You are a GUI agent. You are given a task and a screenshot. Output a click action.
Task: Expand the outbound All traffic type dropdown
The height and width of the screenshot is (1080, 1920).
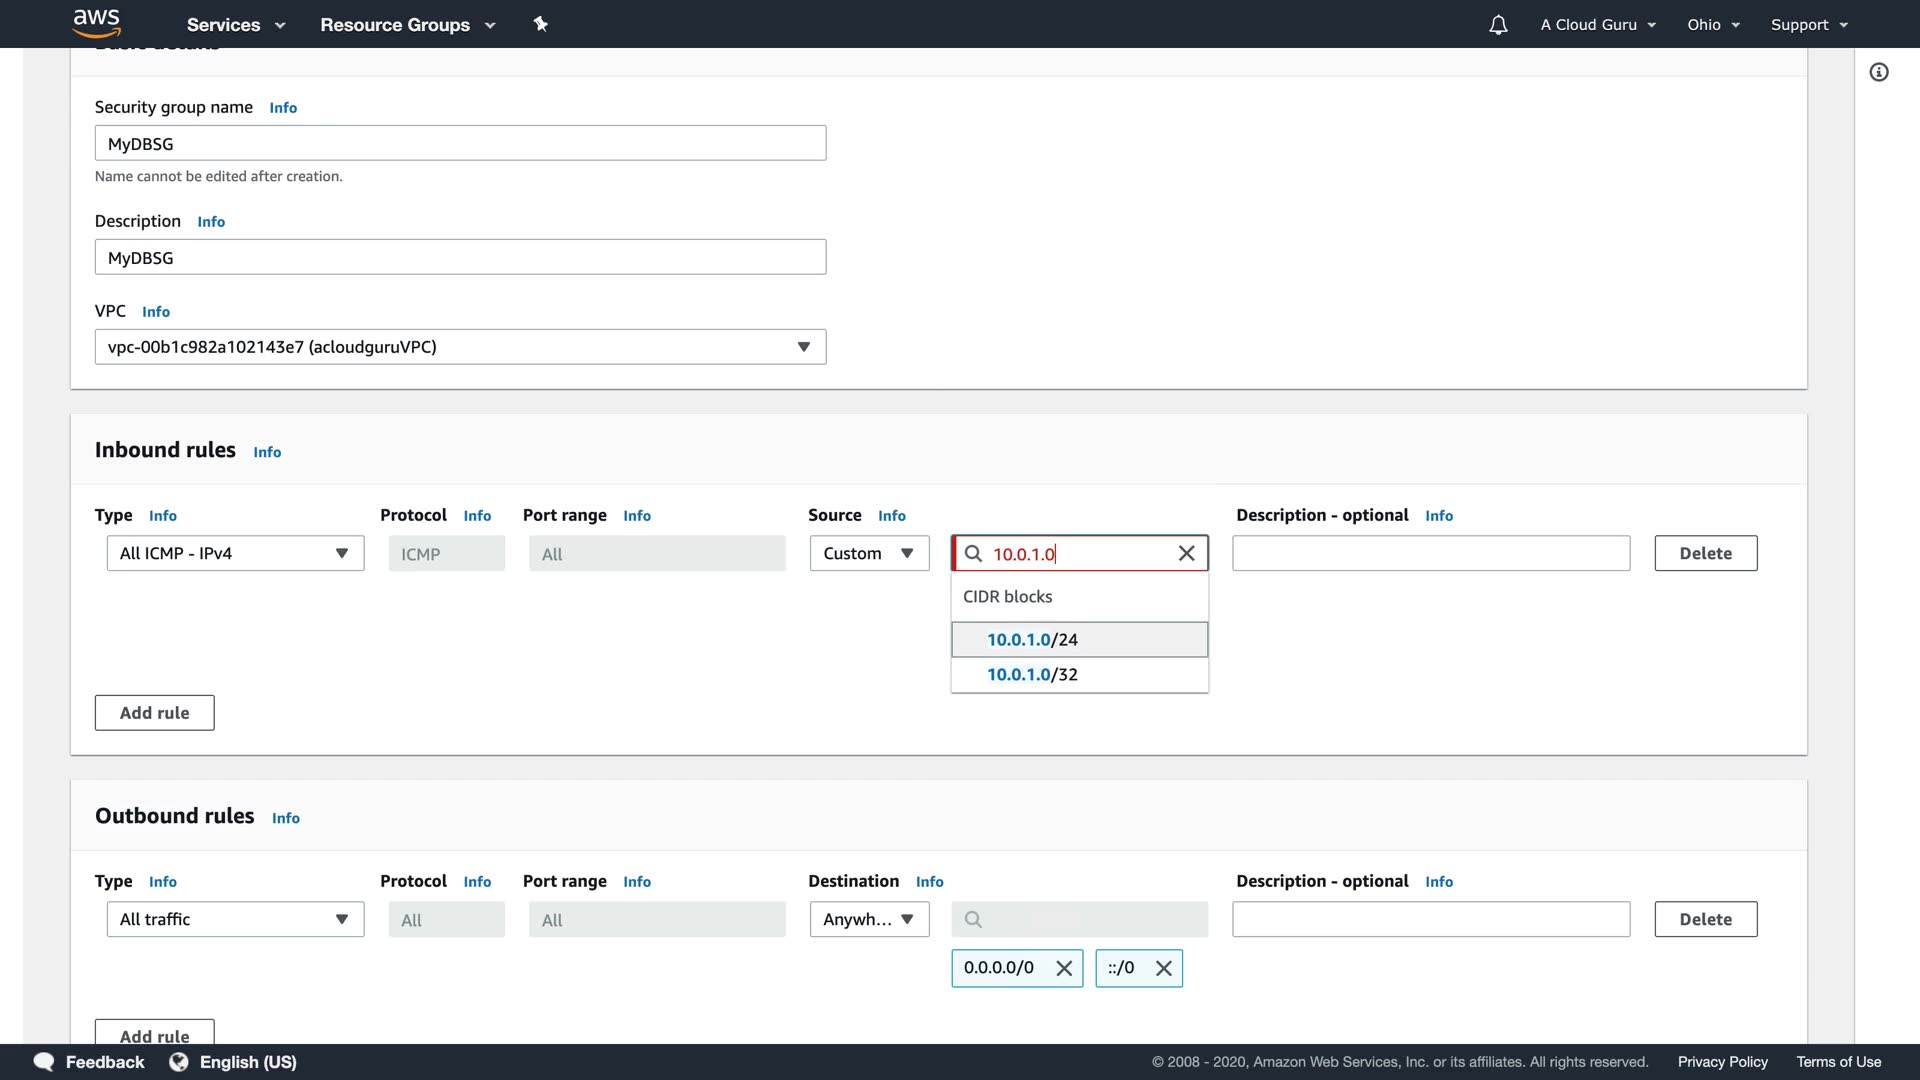pos(235,920)
